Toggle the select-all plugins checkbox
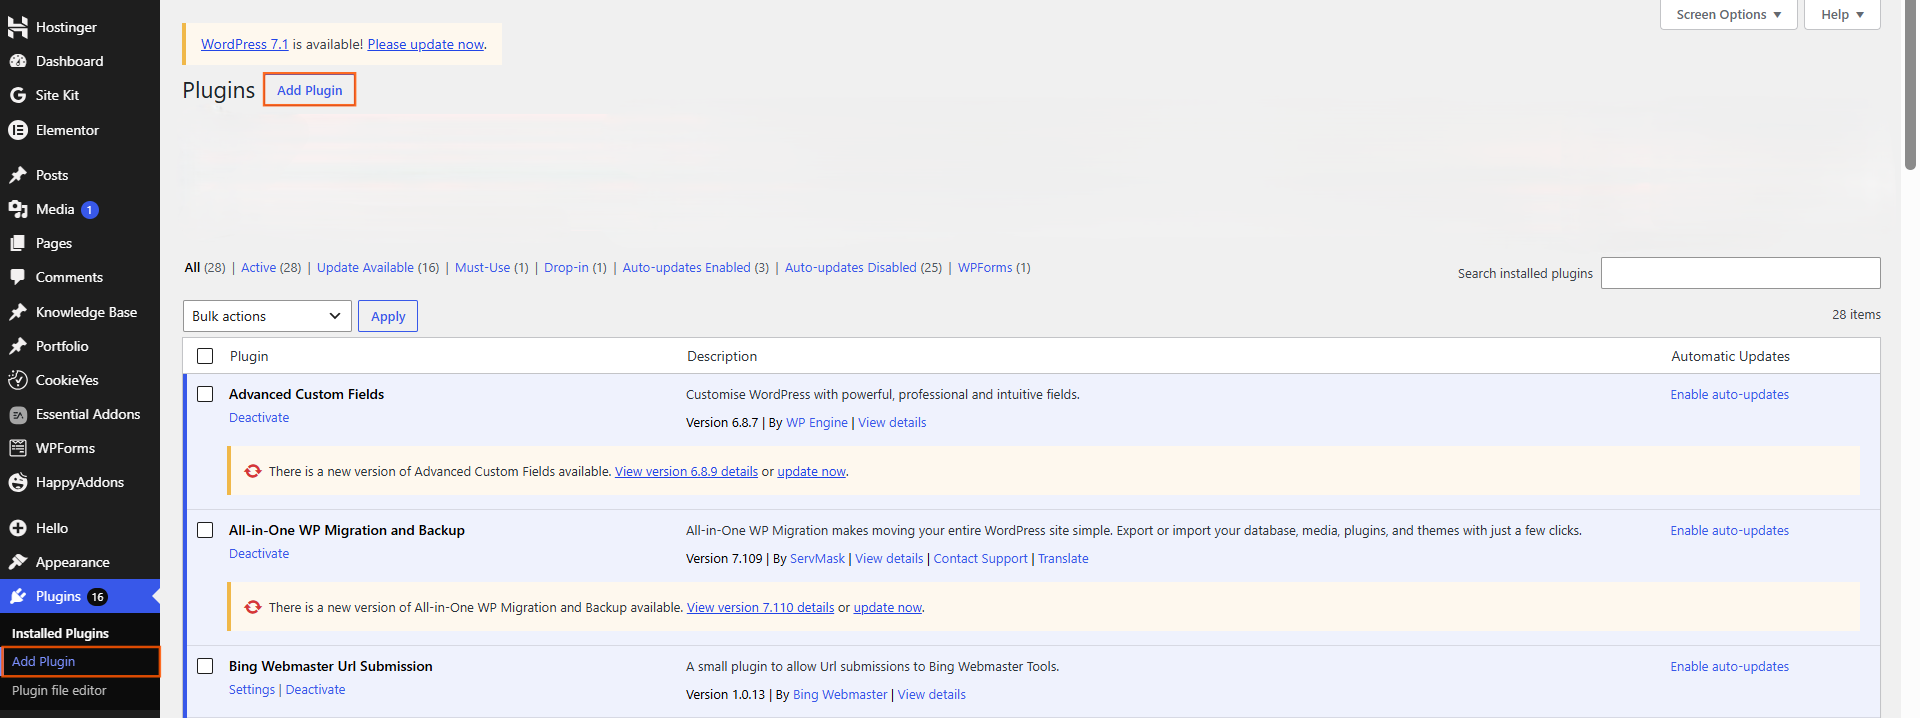This screenshot has width=1920, height=718. coord(205,356)
